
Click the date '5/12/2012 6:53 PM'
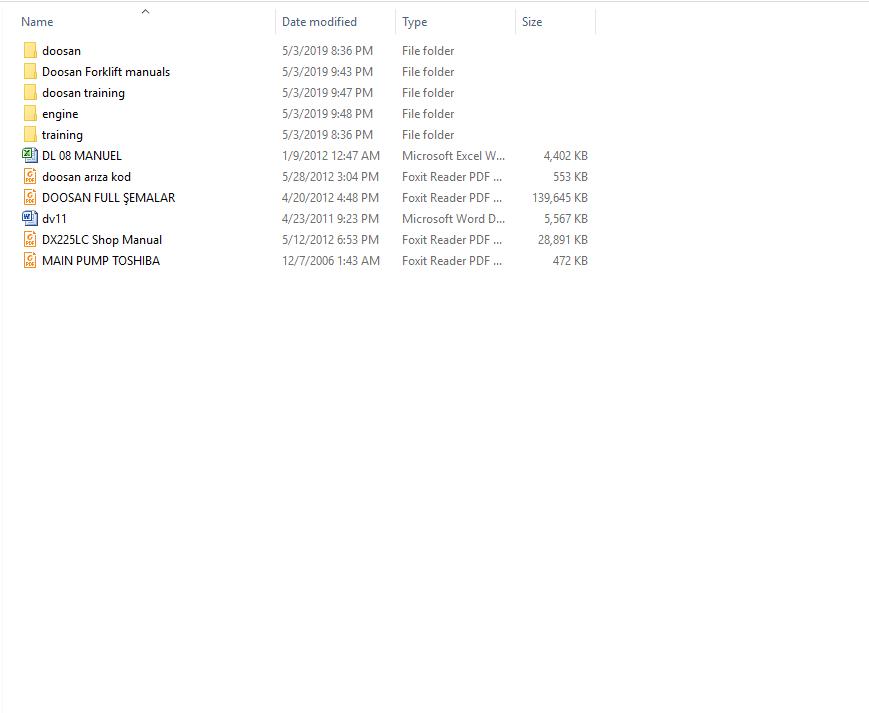330,240
